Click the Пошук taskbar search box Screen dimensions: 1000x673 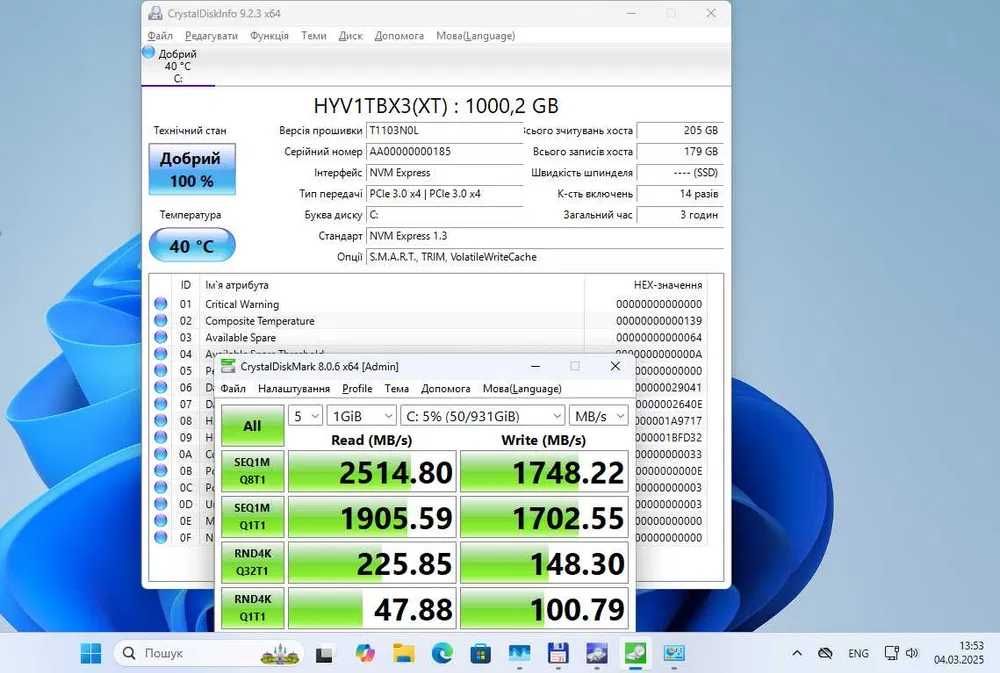click(x=209, y=653)
